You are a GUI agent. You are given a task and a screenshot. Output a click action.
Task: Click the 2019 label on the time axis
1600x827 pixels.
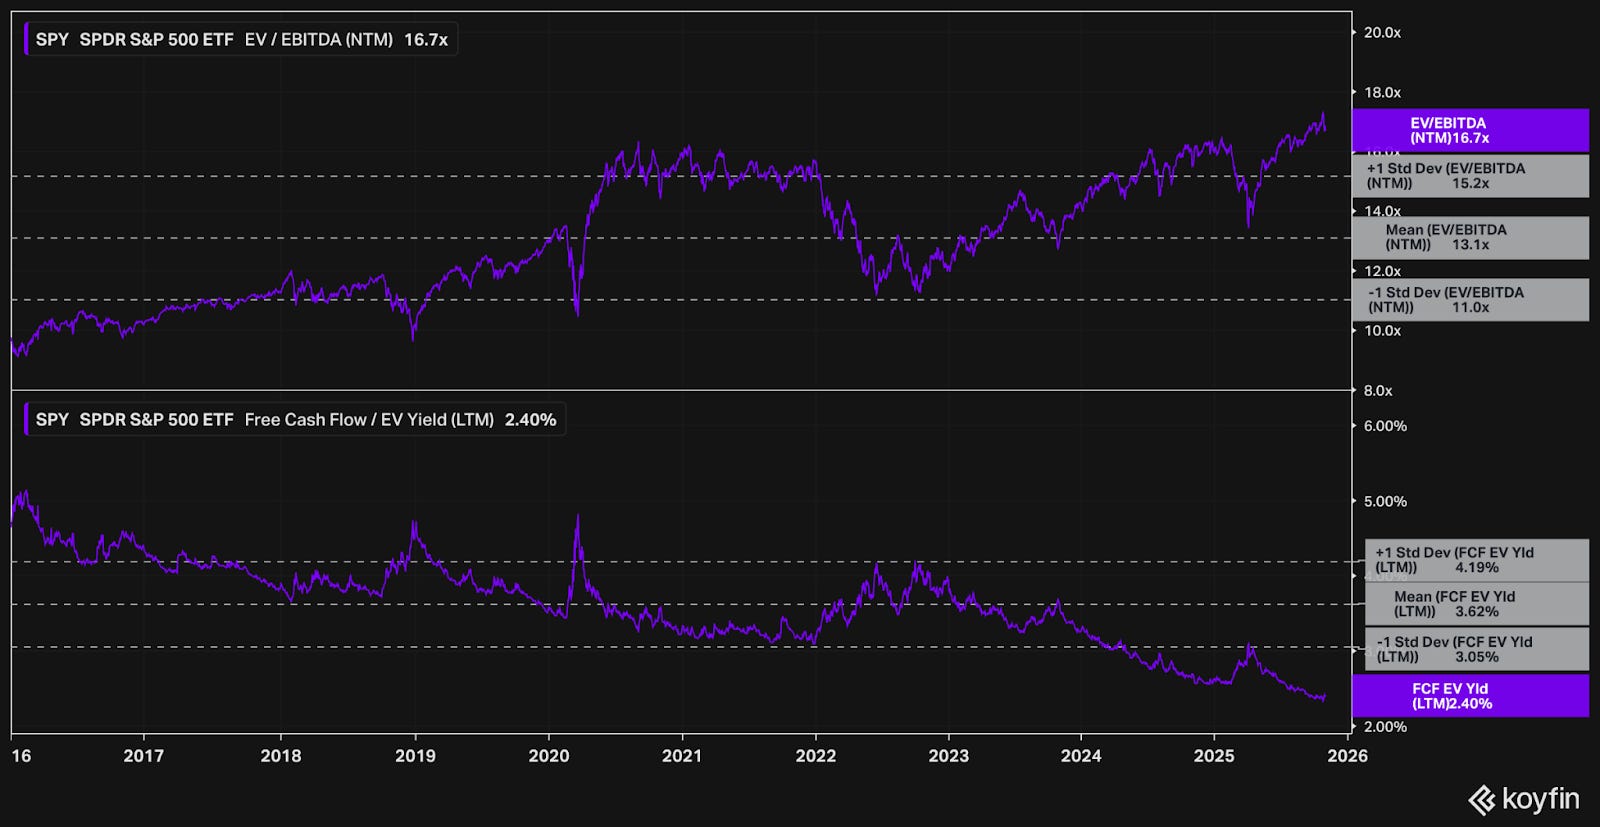tap(415, 756)
